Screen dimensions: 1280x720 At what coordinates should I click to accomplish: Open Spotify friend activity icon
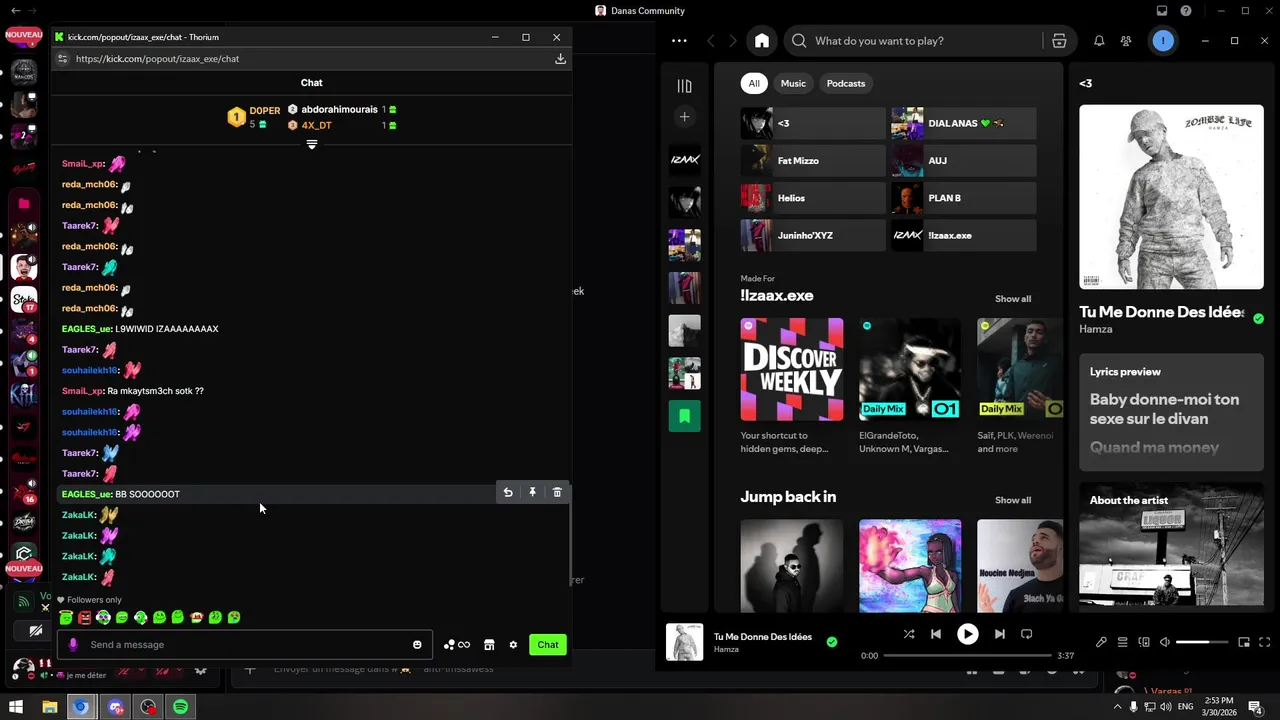pyautogui.click(x=1127, y=41)
